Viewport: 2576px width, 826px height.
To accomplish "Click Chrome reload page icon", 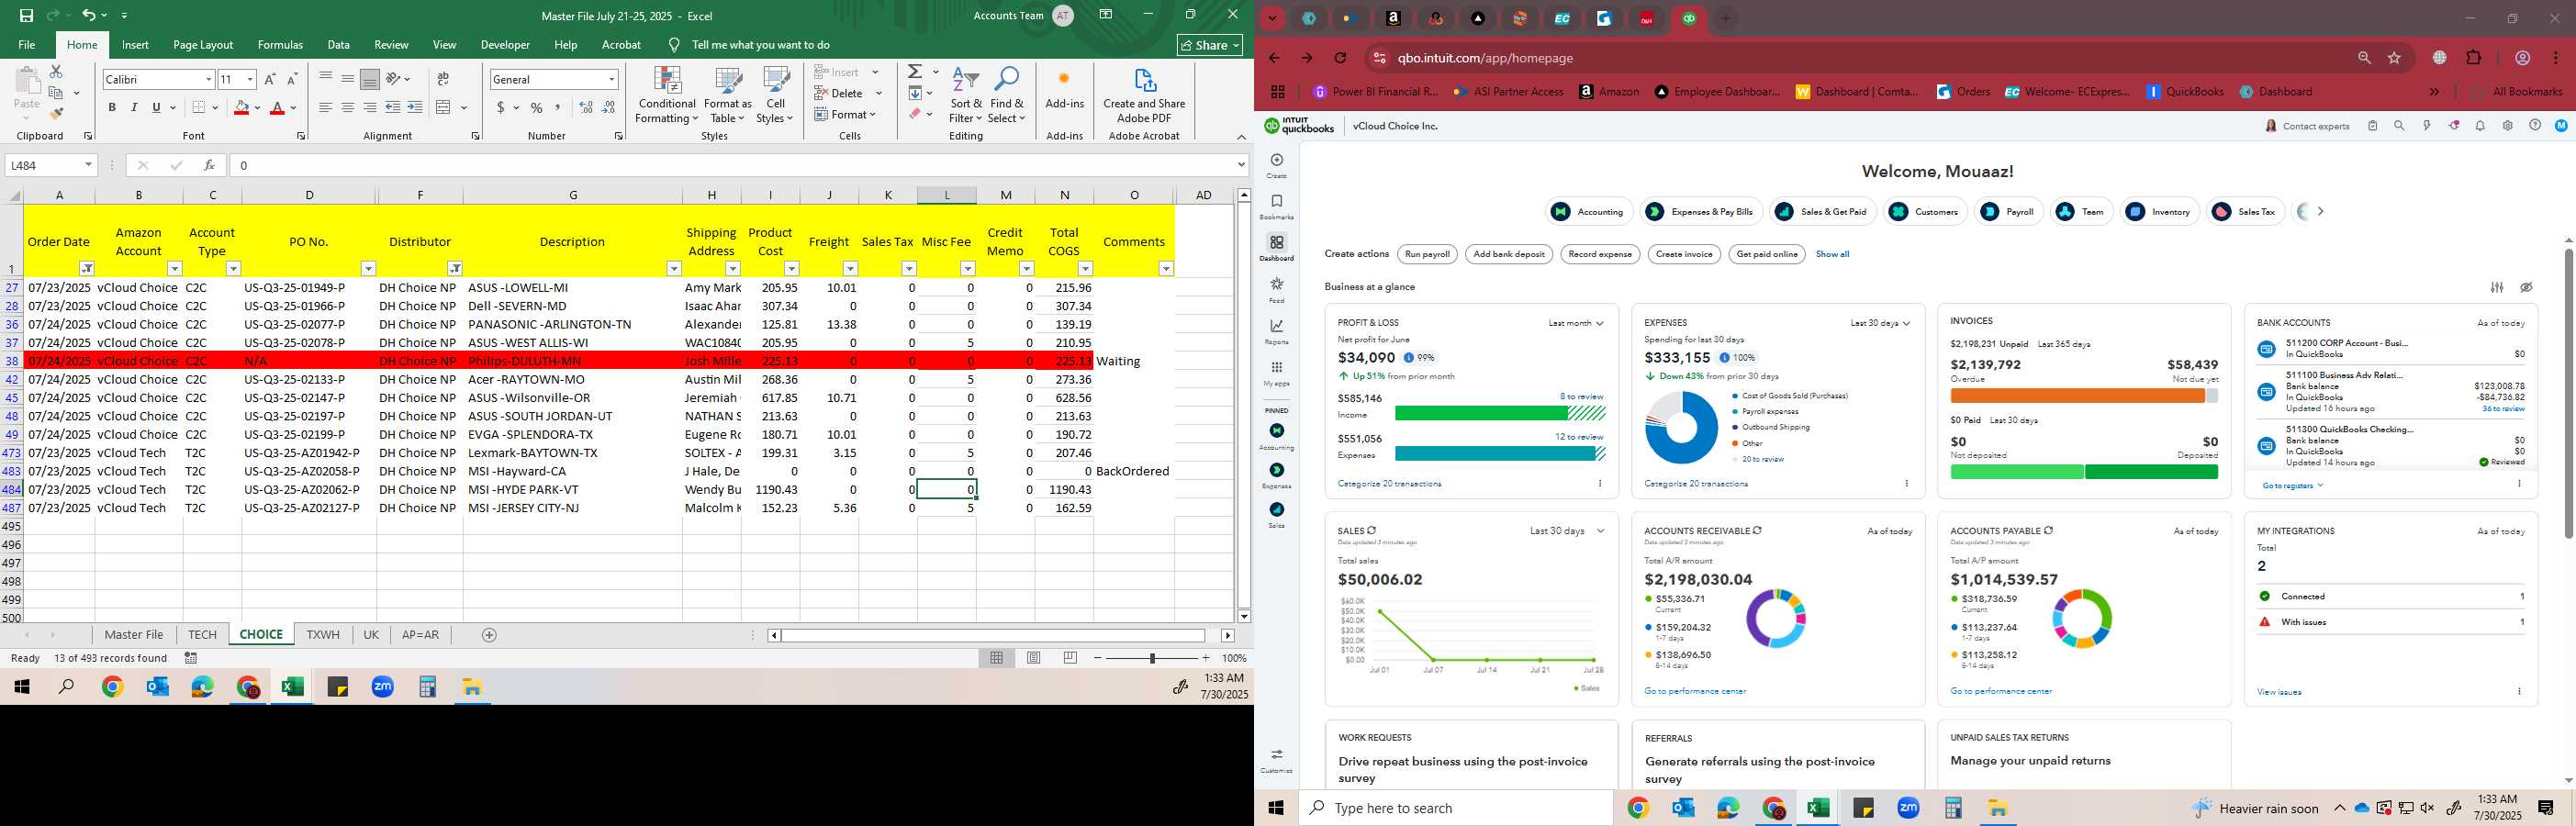I will click(x=1341, y=58).
